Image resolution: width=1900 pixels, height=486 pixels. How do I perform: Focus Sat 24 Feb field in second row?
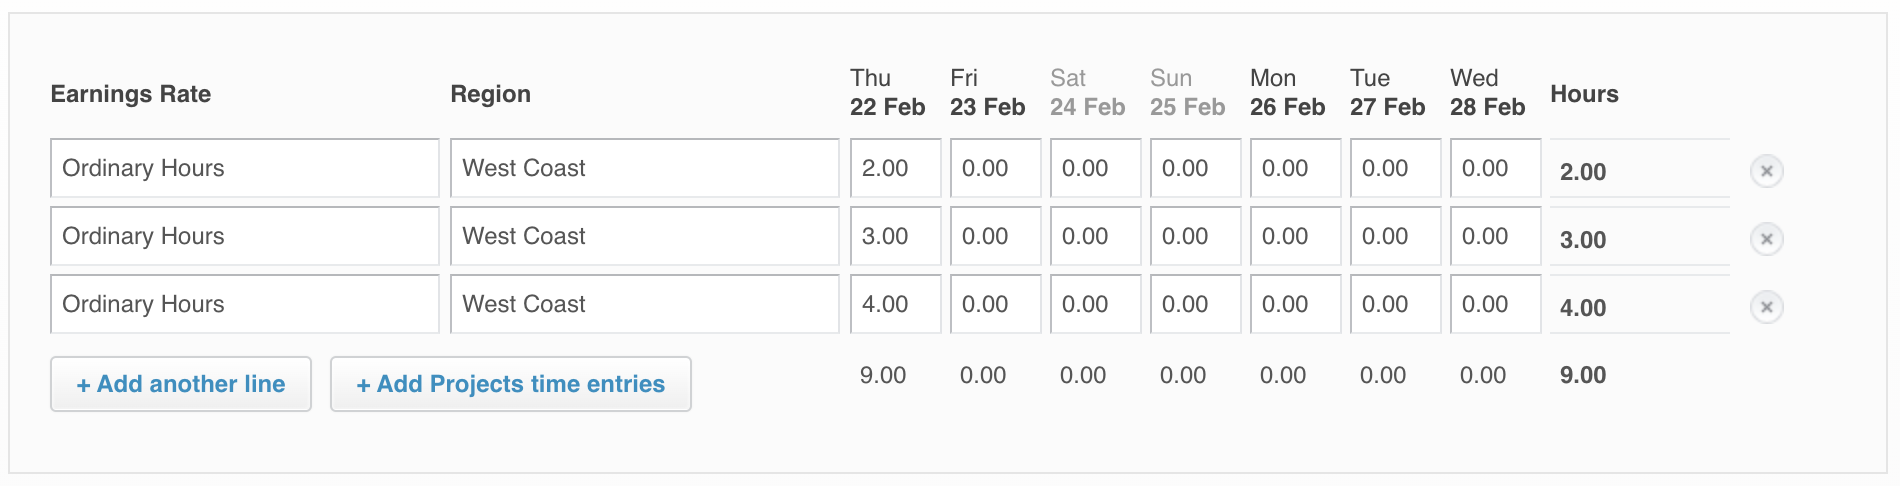pos(1095,236)
